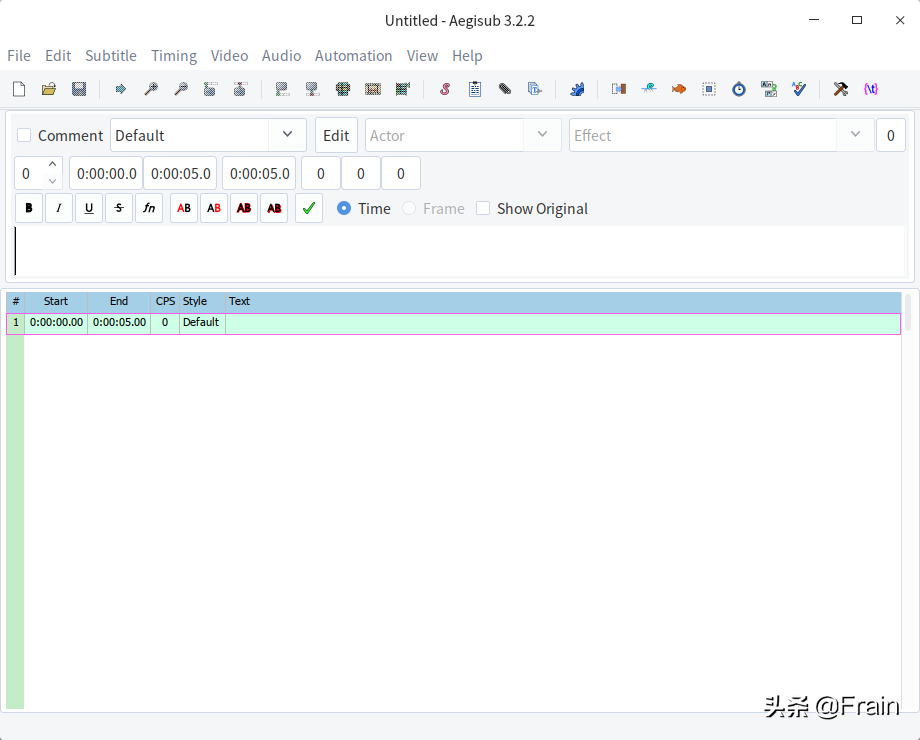
Task: Set primary color with first AB button
Action: click(x=184, y=208)
